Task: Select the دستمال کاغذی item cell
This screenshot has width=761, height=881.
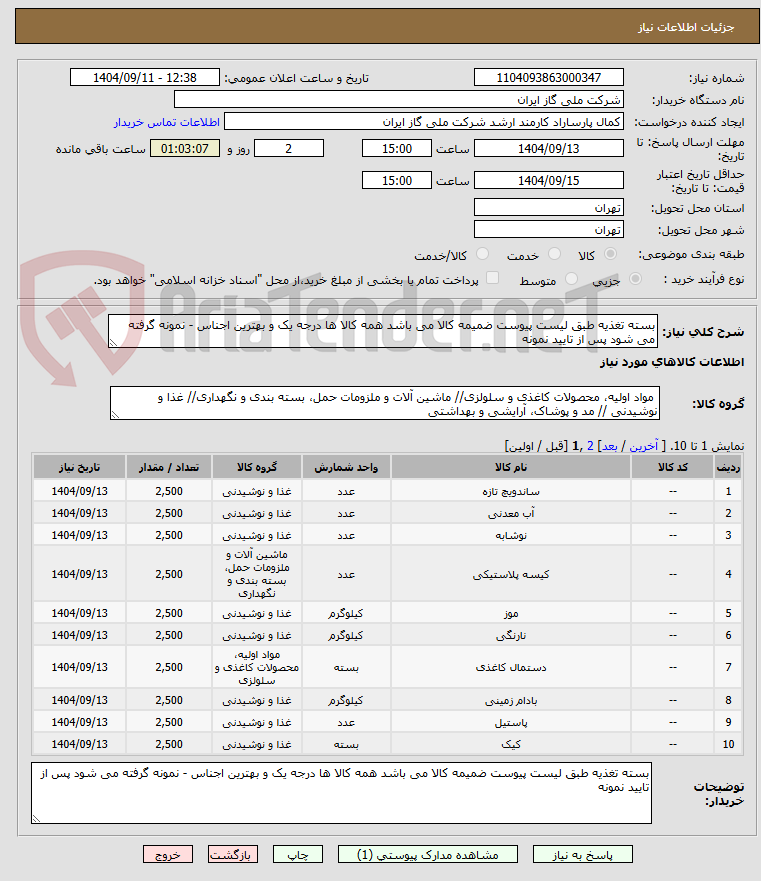Action: tap(511, 667)
